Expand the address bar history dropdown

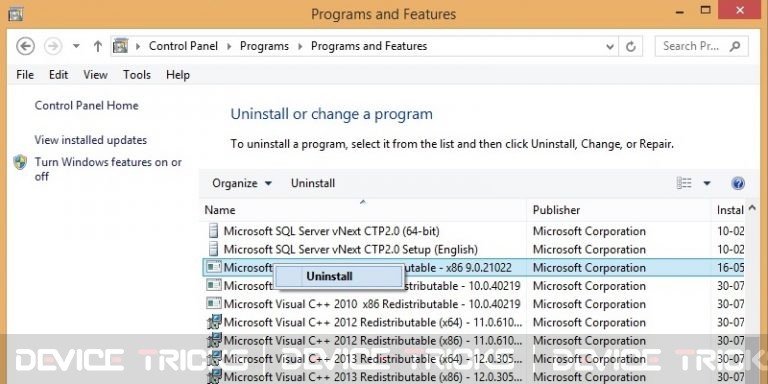coord(610,47)
